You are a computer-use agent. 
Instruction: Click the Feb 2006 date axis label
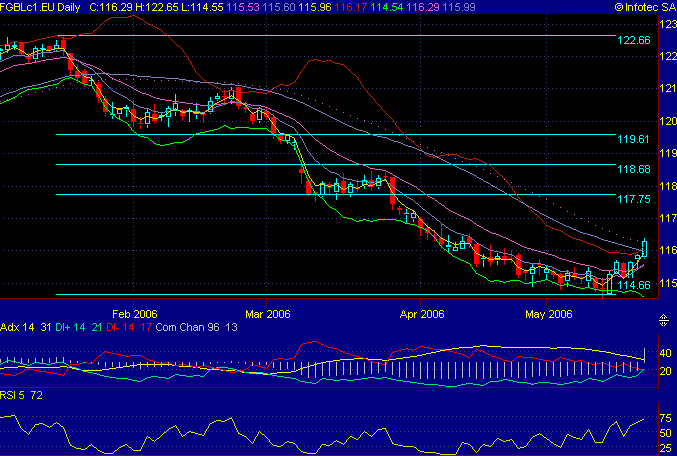point(135,312)
